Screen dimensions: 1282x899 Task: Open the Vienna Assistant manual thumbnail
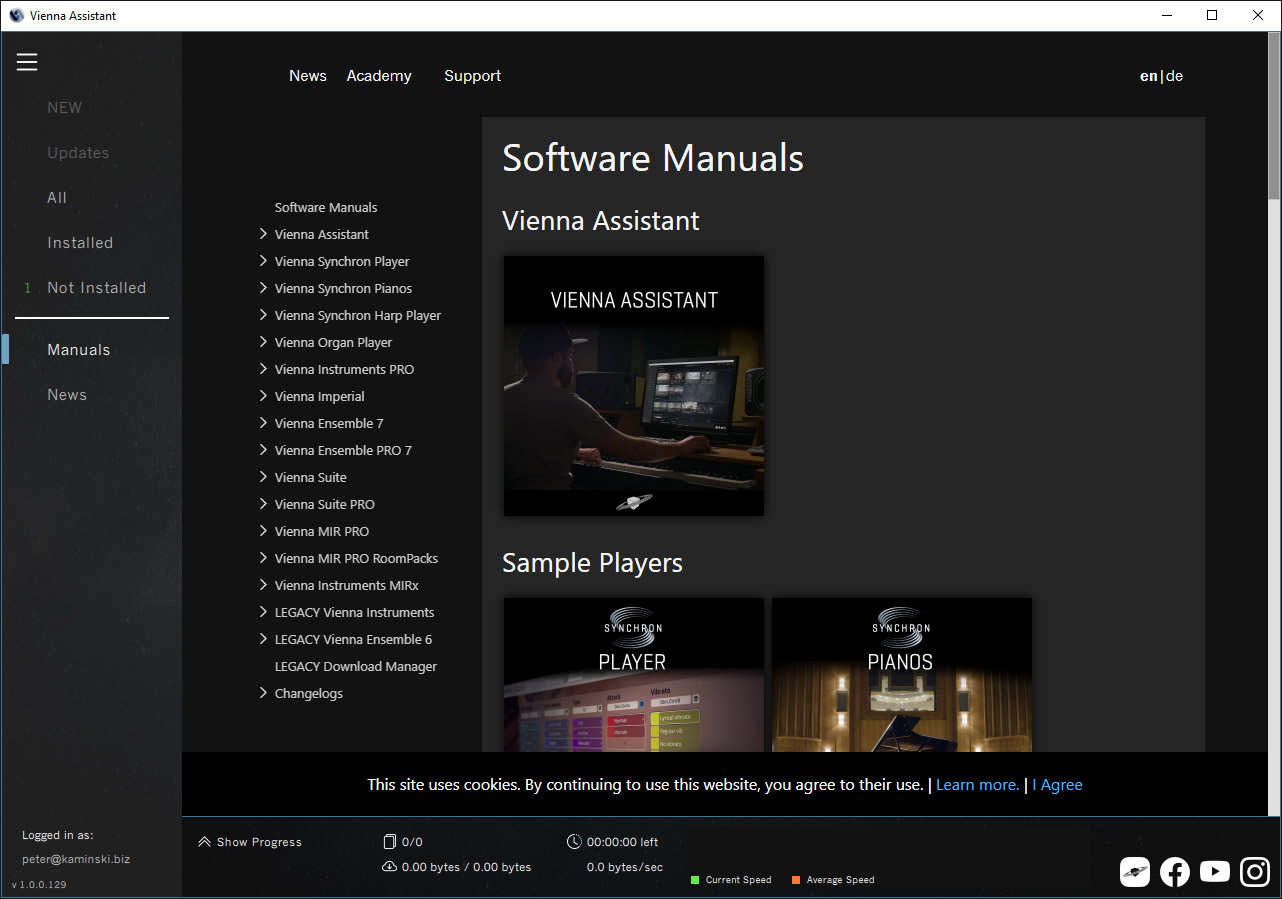634,386
